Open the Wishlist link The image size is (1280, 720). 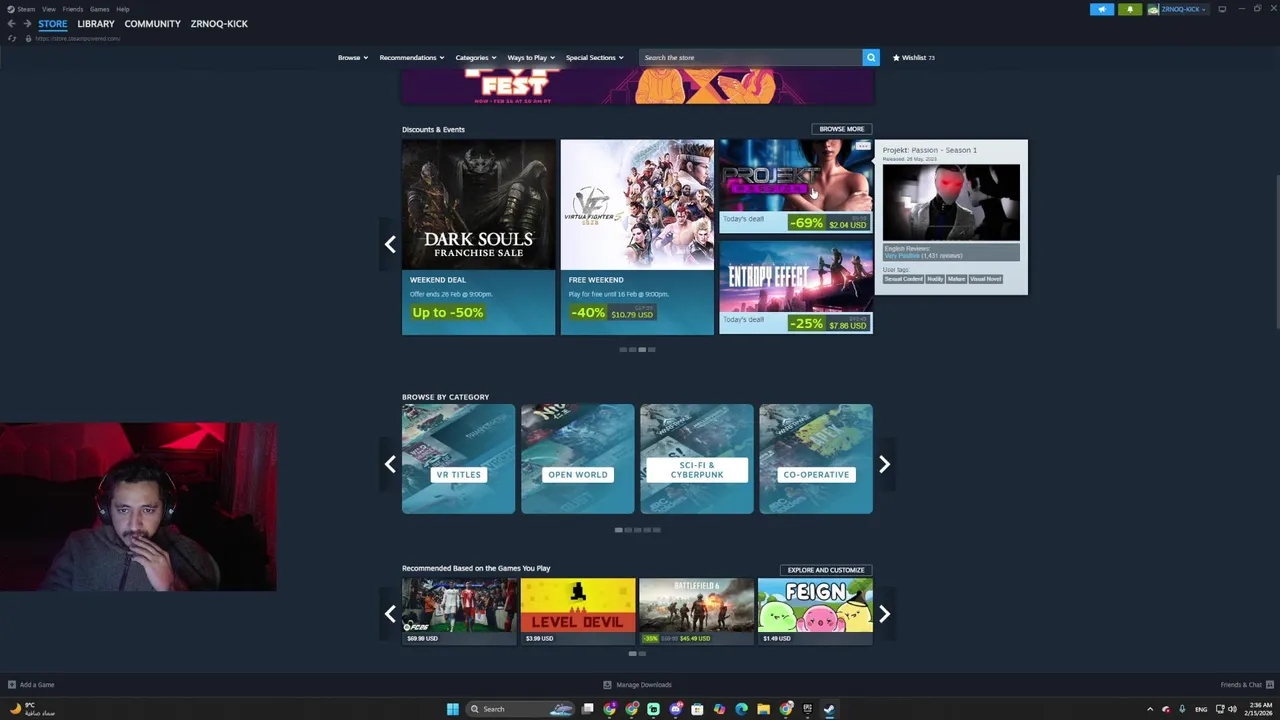point(914,57)
